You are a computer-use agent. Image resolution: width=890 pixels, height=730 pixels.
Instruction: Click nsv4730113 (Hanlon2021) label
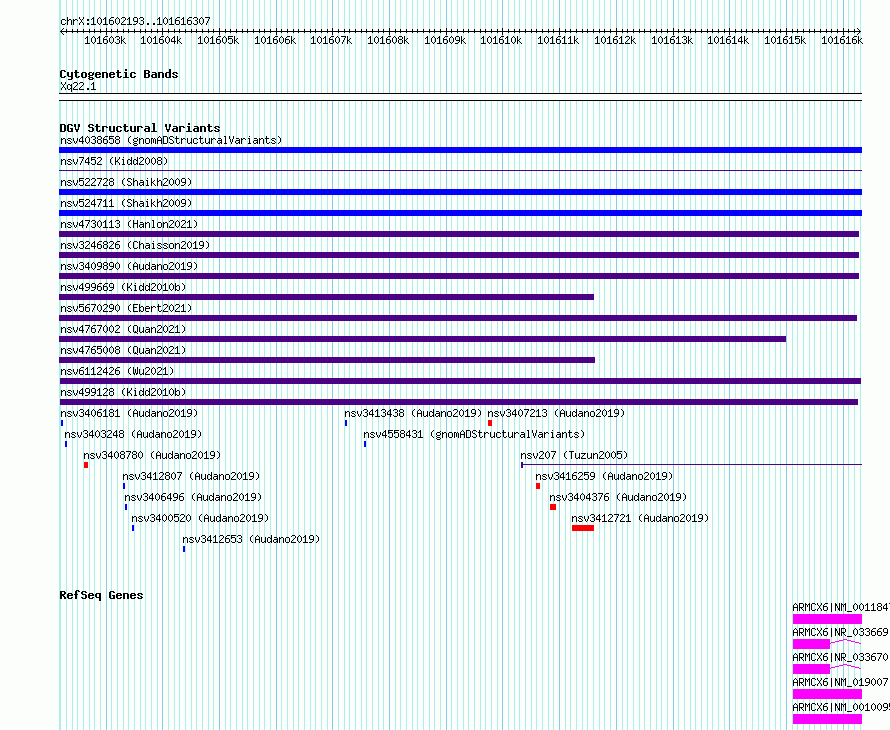129,224
